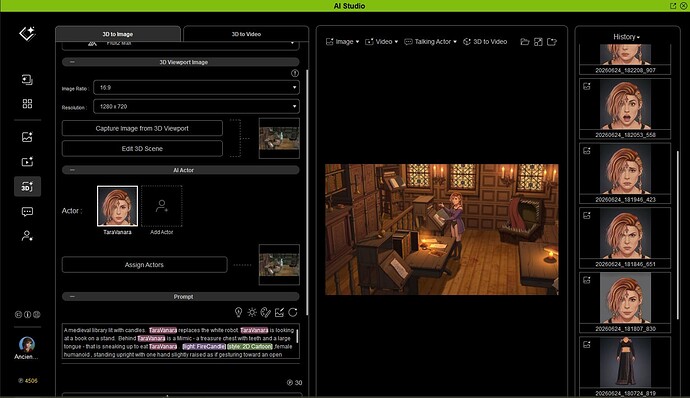Click the open folder icon

pyautogui.click(x=525, y=42)
